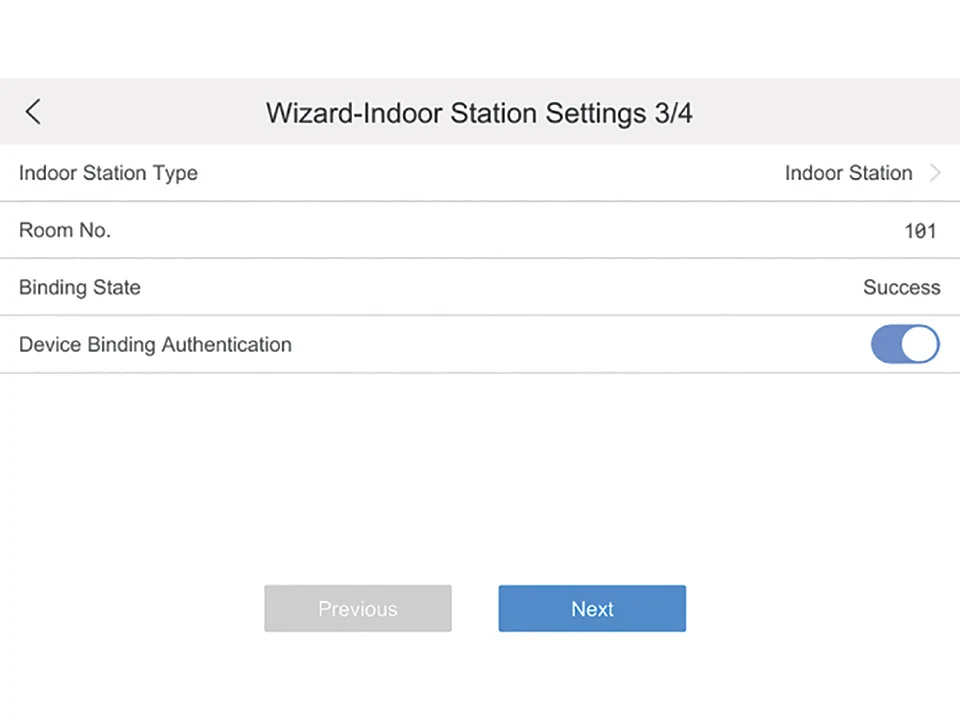Screen dimensions: 960x720
Task: Click the Device Binding Authentication label
Action: pos(156,345)
